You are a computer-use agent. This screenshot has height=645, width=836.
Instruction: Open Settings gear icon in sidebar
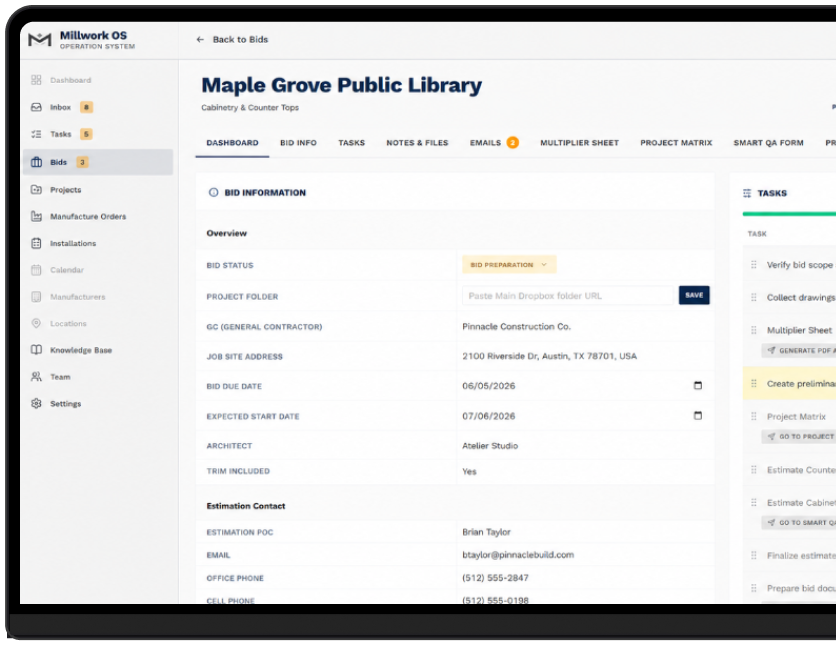pyautogui.click(x=36, y=404)
